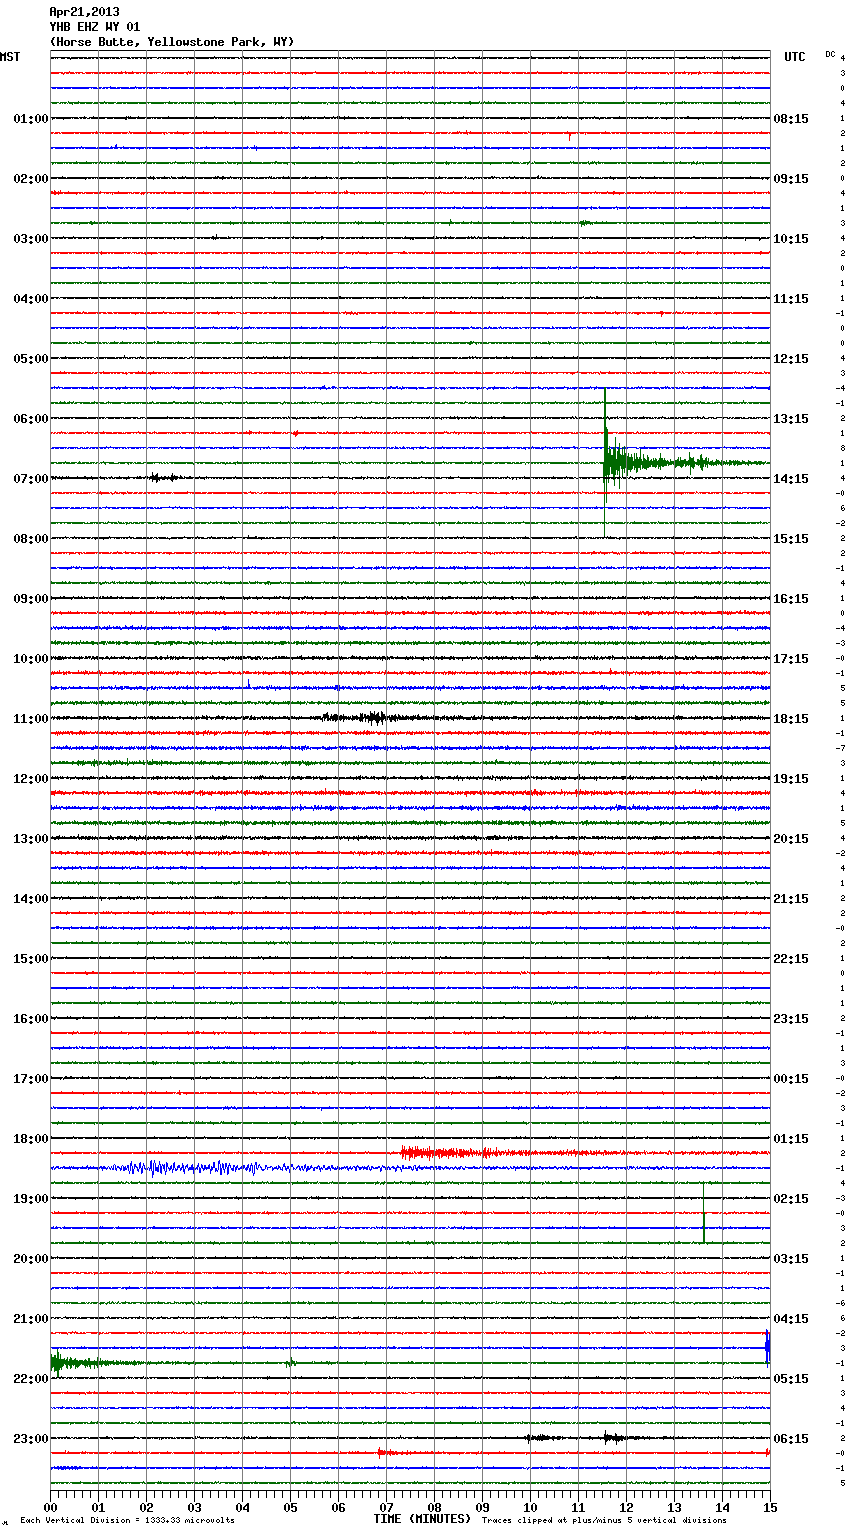Click the 00 minute axis label
The width and height of the screenshot is (850, 1534).
point(51,1507)
